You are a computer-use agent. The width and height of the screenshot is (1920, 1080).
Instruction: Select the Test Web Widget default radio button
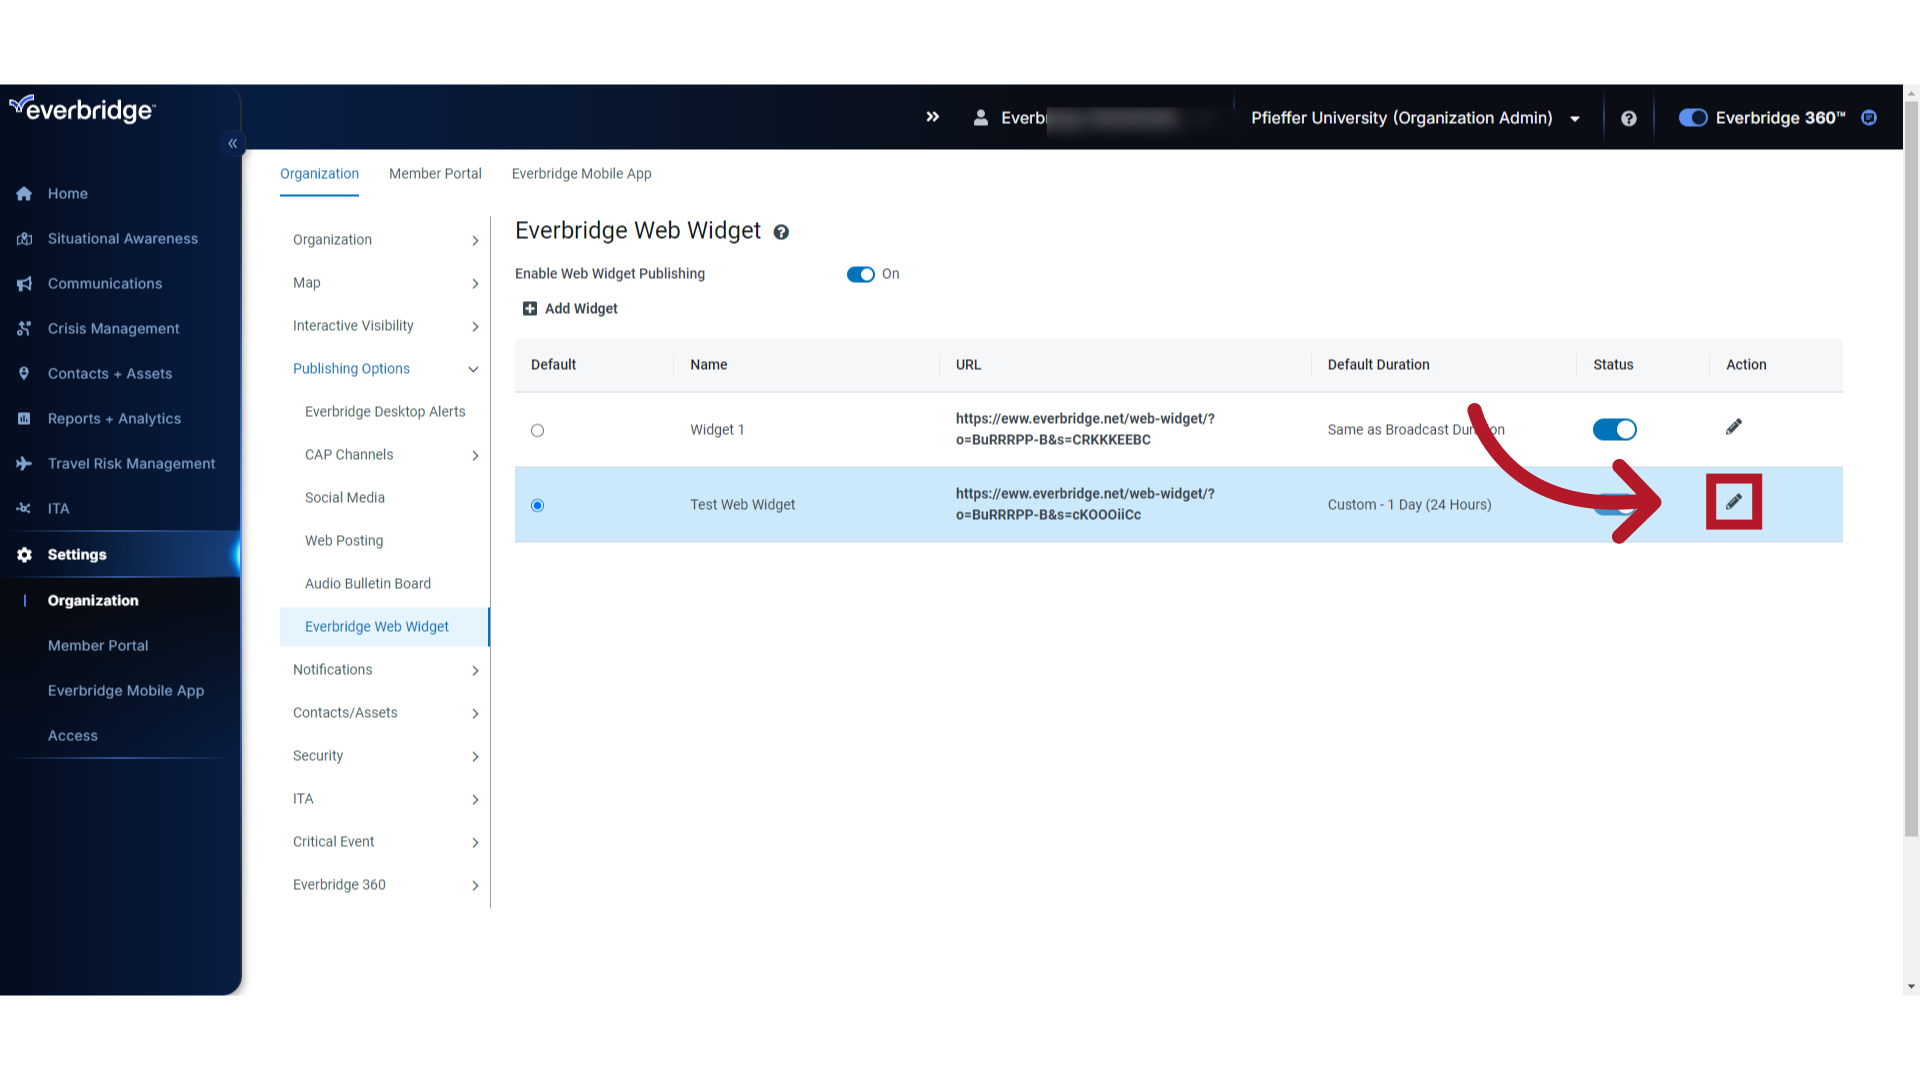(537, 504)
